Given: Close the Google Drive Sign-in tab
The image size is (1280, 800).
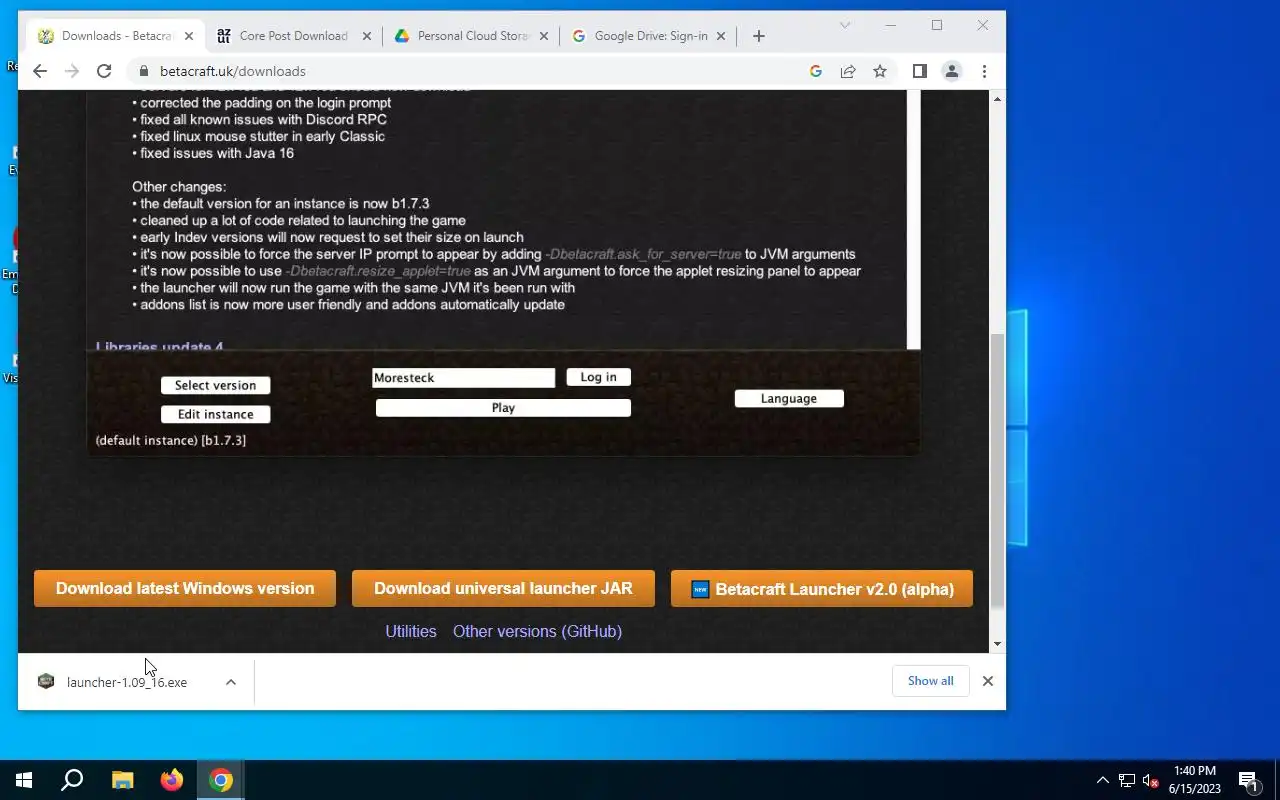Looking at the screenshot, I should (723, 36).
